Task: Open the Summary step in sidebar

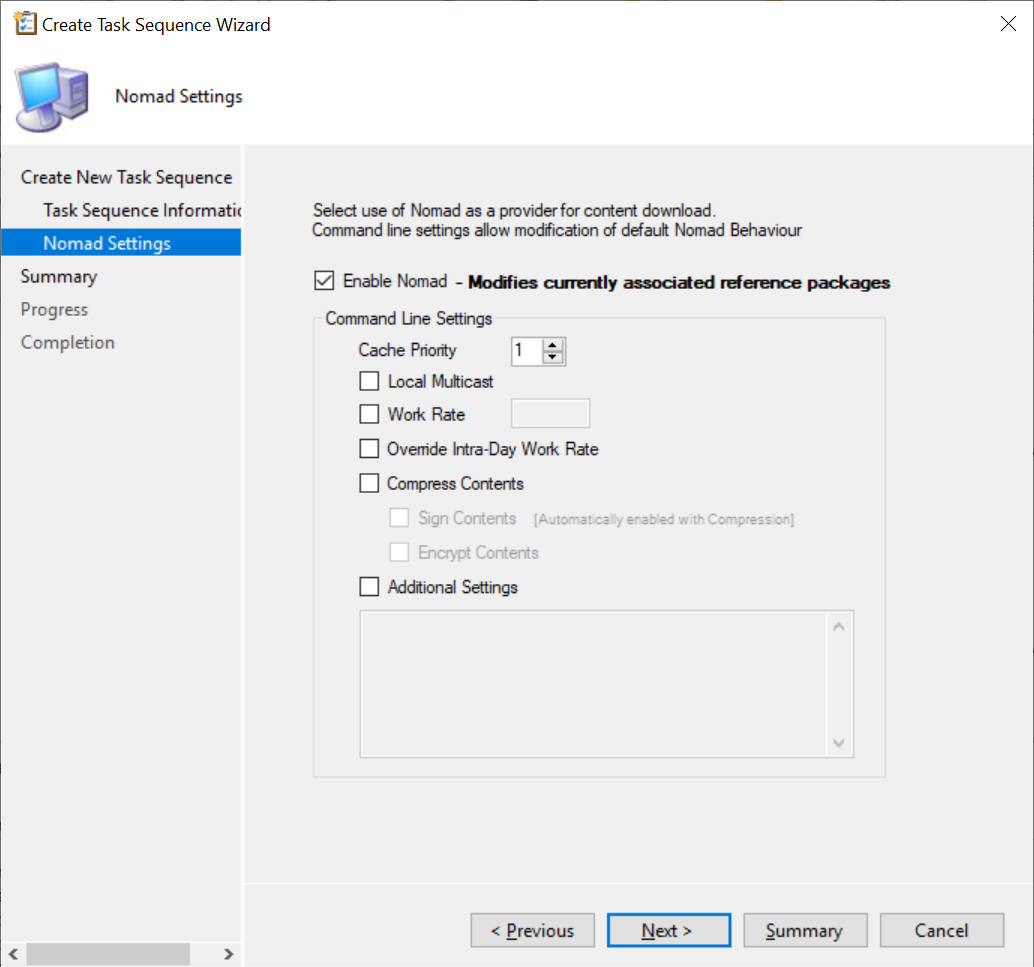Action: (x=59, y=276)
